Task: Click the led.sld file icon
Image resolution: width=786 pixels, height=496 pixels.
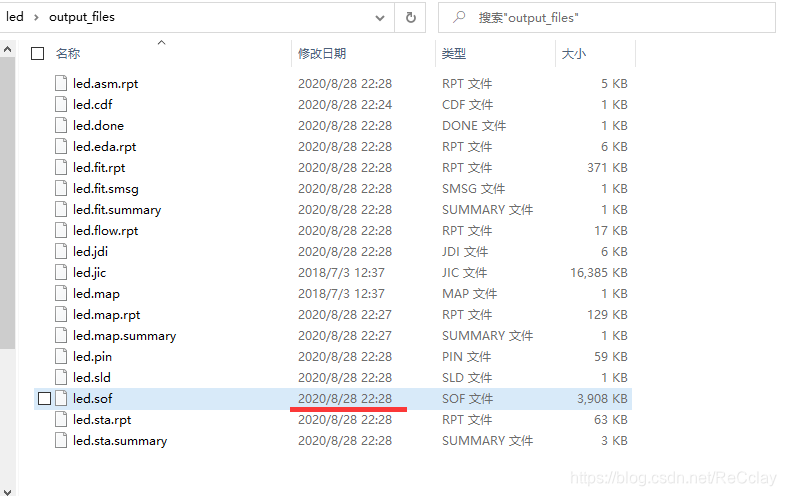Action: tap(61, 378)
